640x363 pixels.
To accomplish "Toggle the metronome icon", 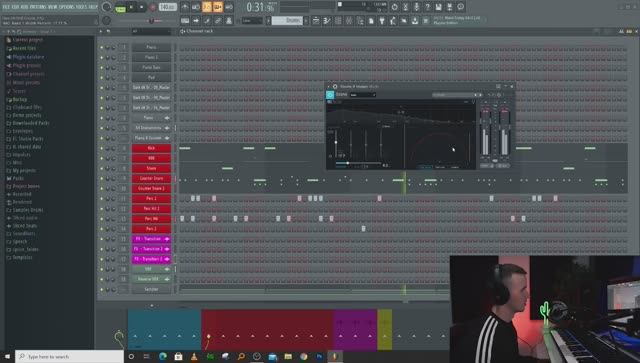I will coord(185,7).
